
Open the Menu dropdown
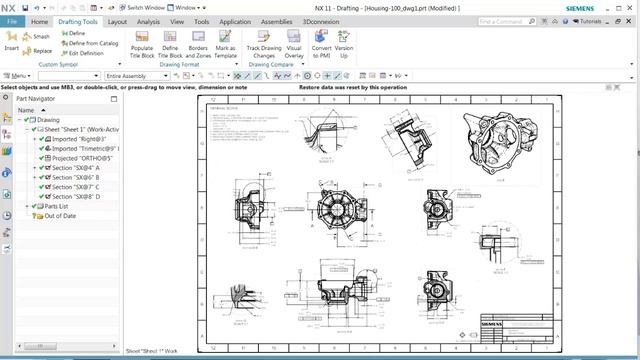point(17,76)
